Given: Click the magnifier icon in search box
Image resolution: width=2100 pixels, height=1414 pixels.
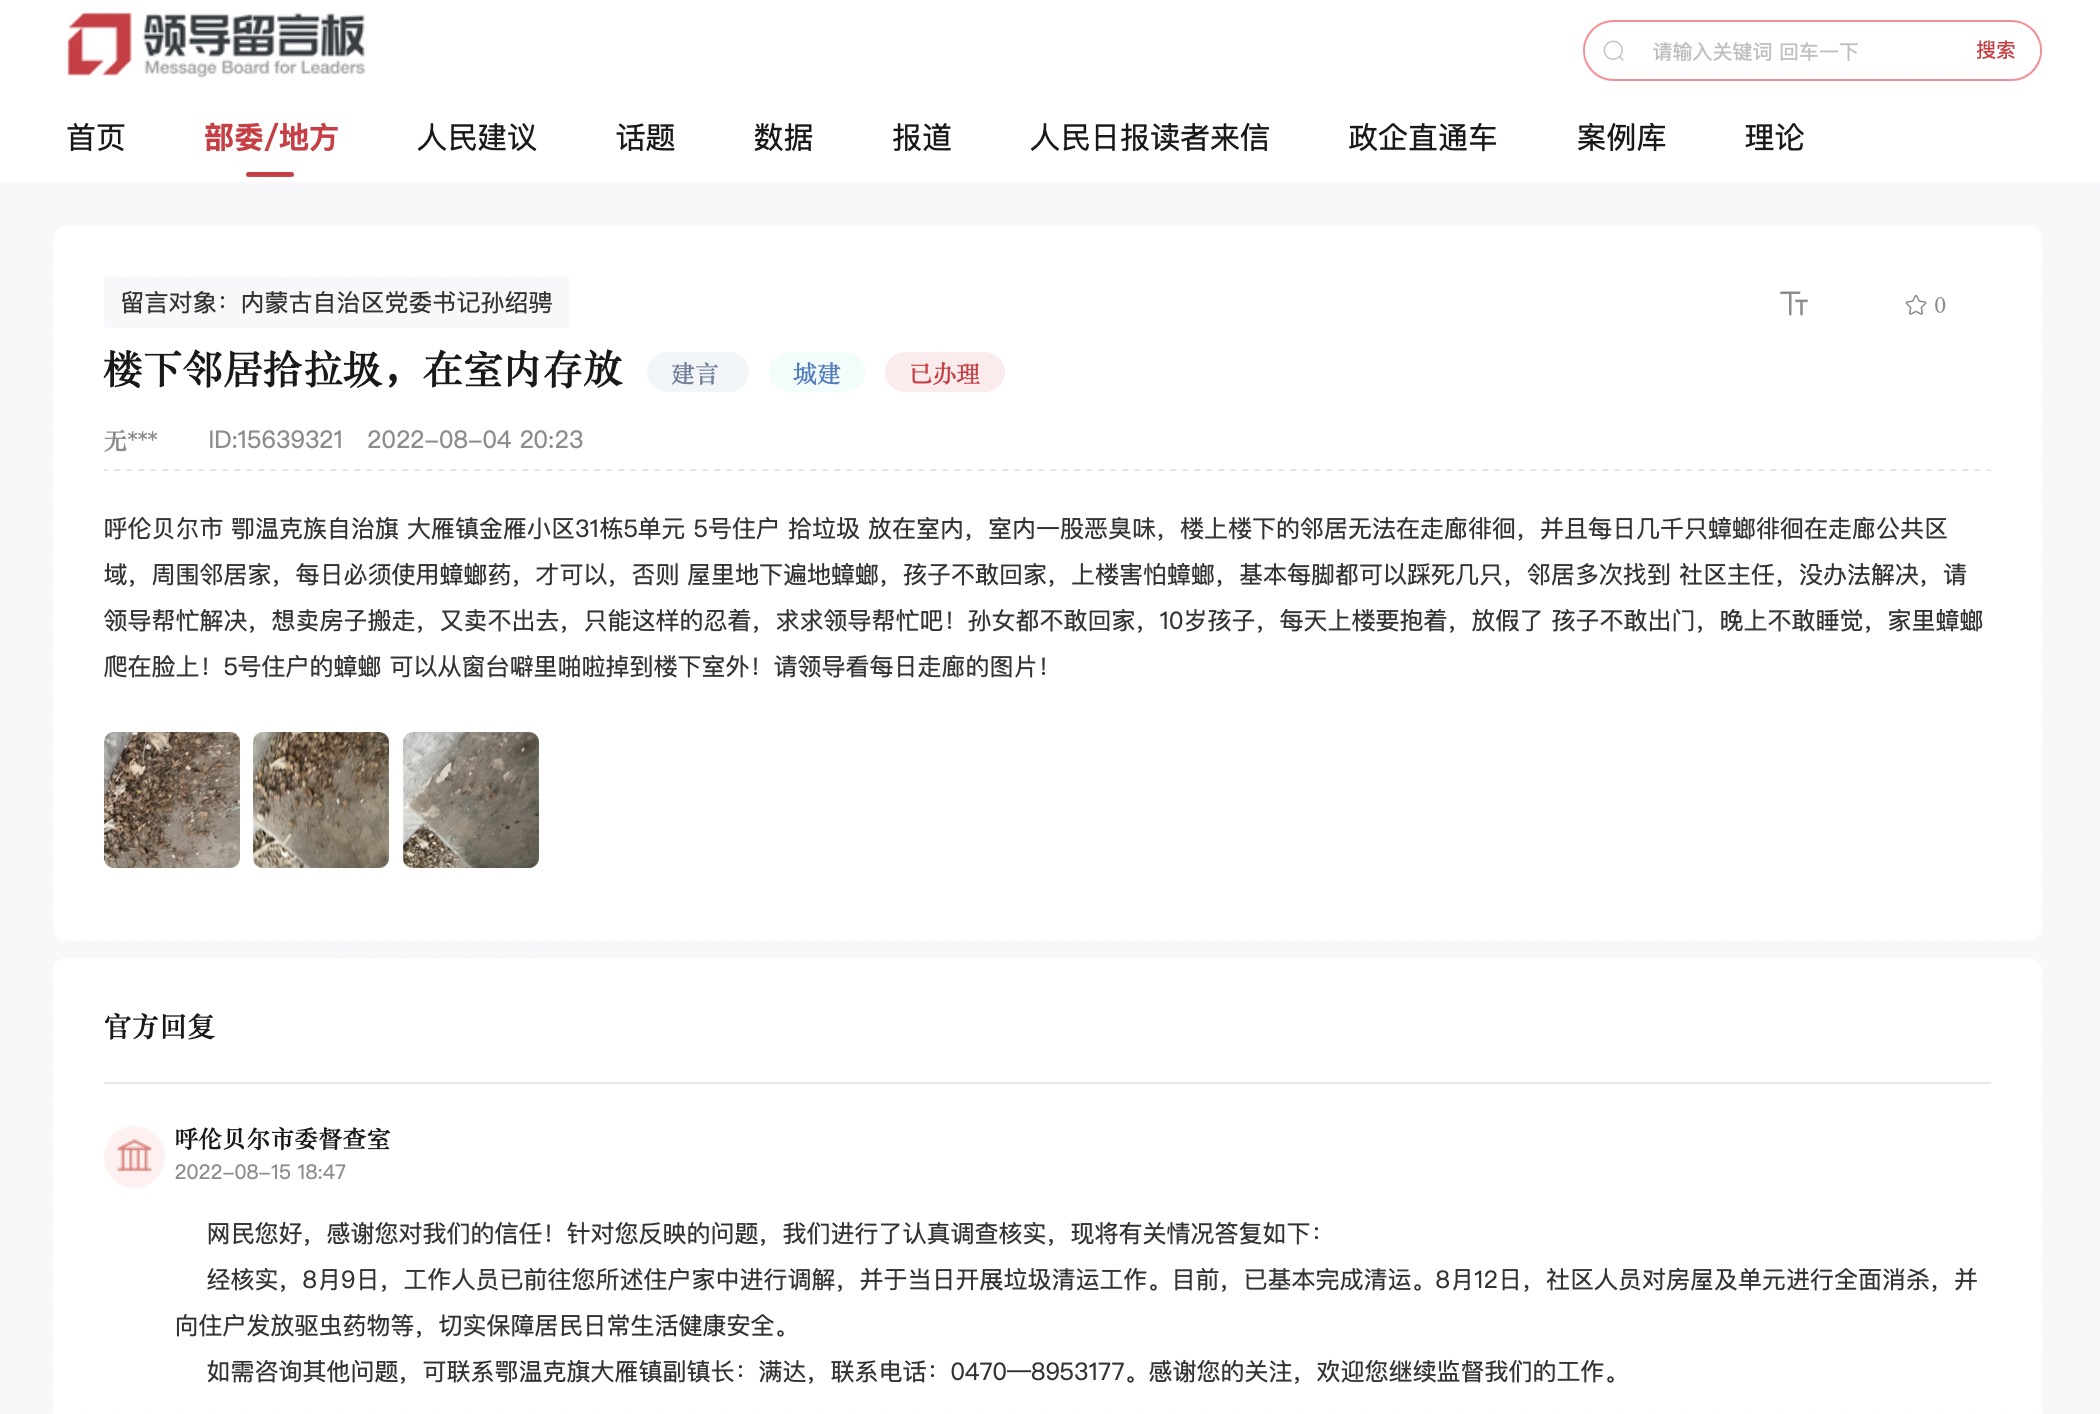Looking at the screenshot, I should pos(1614,51).
